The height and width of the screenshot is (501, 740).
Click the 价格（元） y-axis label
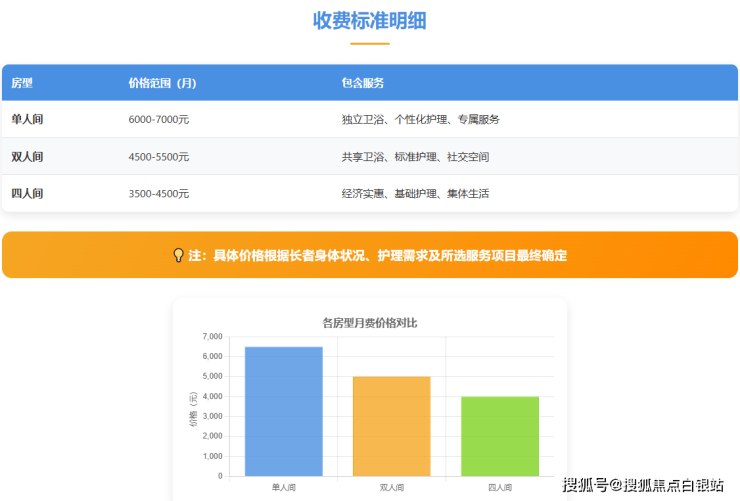click(x=192, y=408)
